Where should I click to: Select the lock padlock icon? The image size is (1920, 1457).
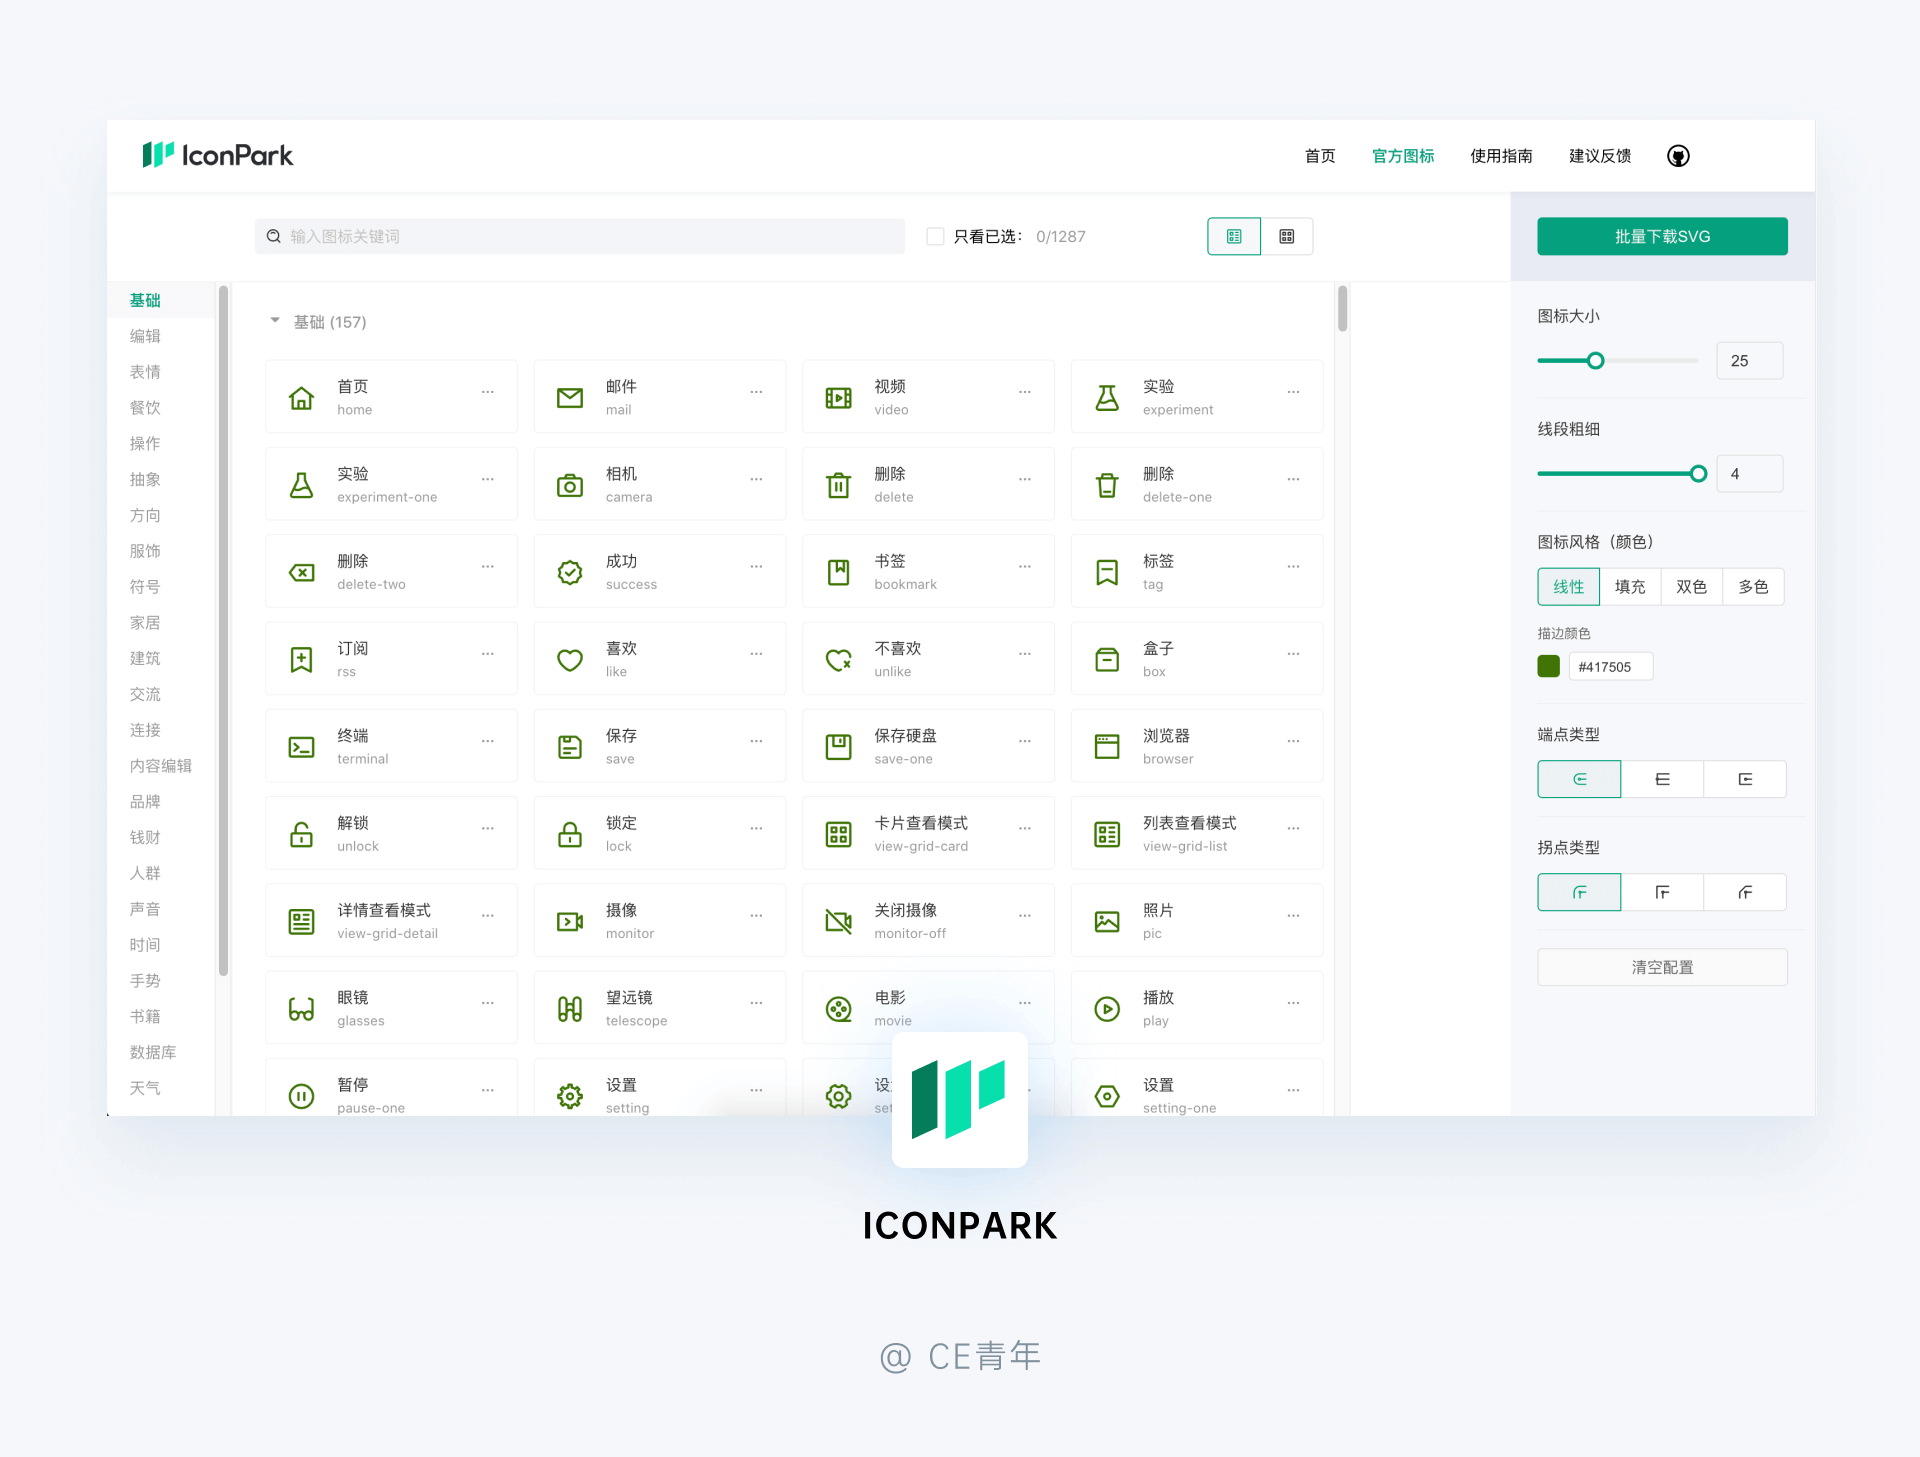[x=570, y=834]
